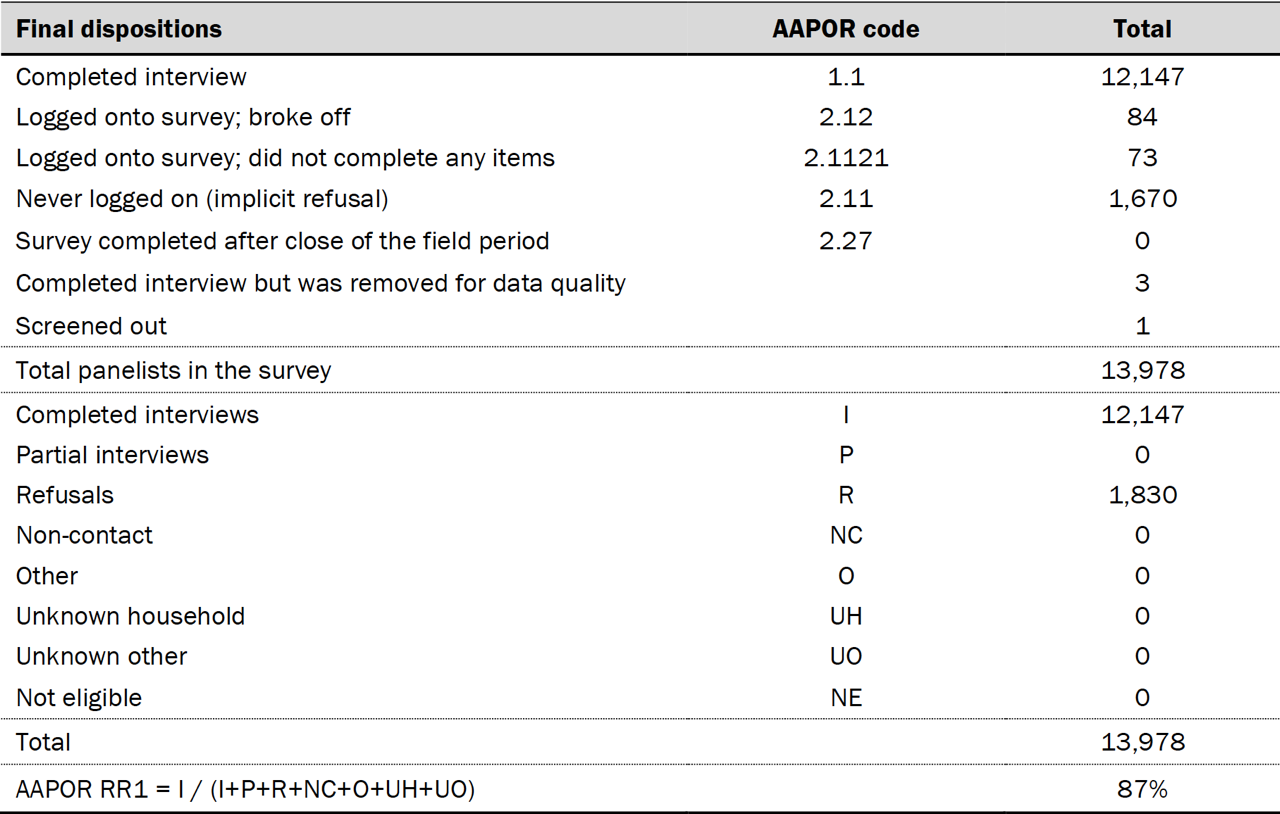Click AAPOR code 2.1121

[x=845, y=158]
